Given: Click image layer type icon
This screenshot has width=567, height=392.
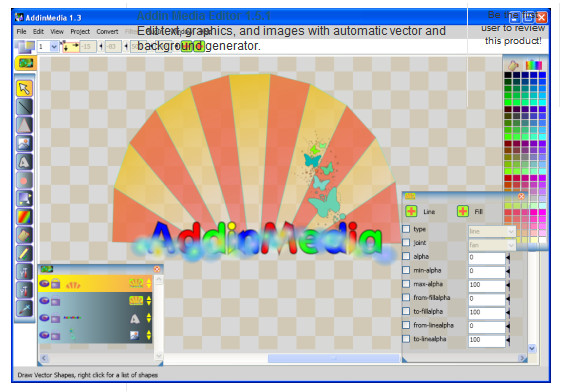Looking at the screenshot, I should click(135, 336).
